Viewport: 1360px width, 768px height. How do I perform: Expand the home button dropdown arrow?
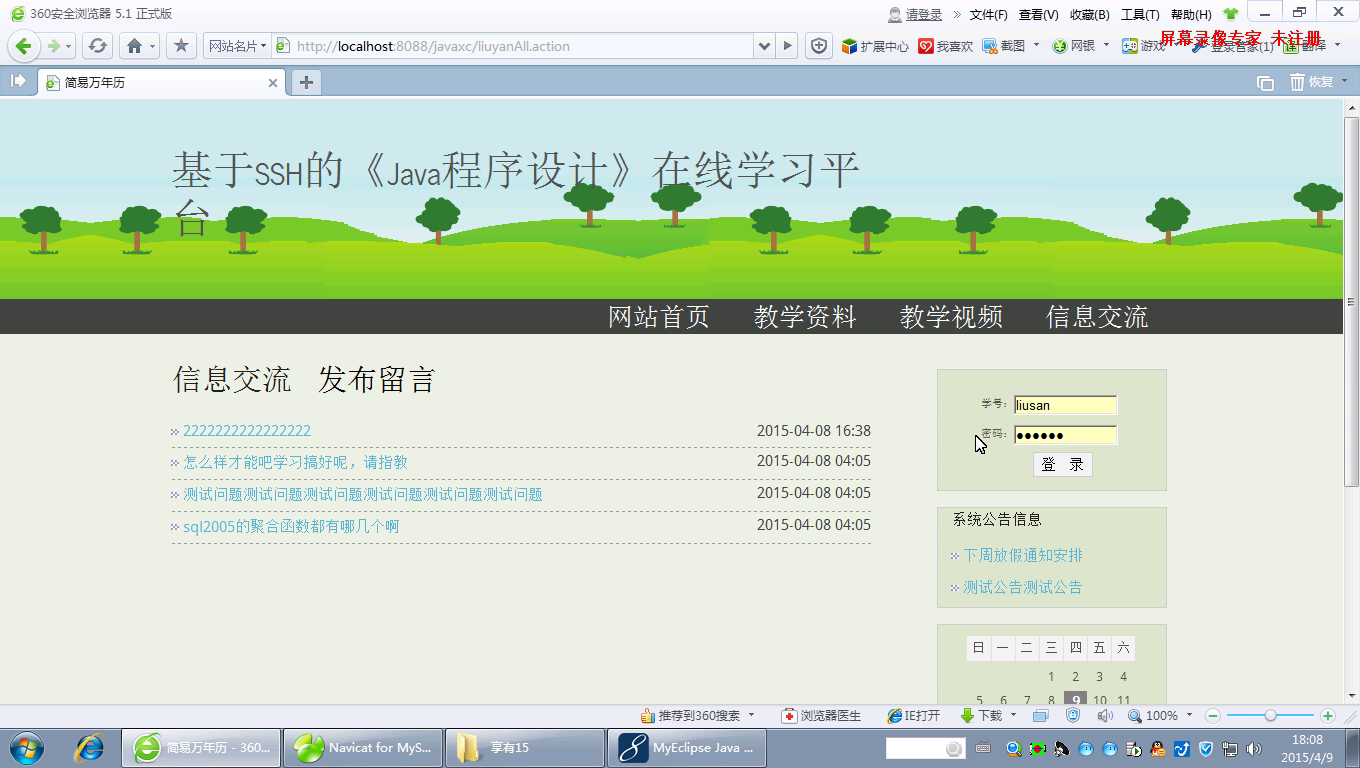click(x=153, y=46)
